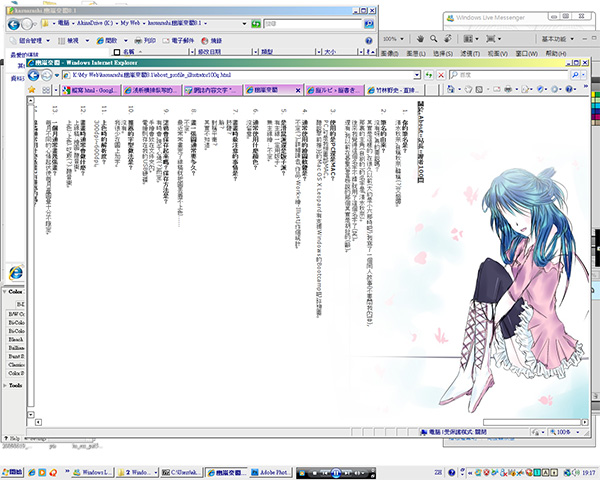Open the zoom 100% dropdown in the IE status bar

(x=578, y=432)
